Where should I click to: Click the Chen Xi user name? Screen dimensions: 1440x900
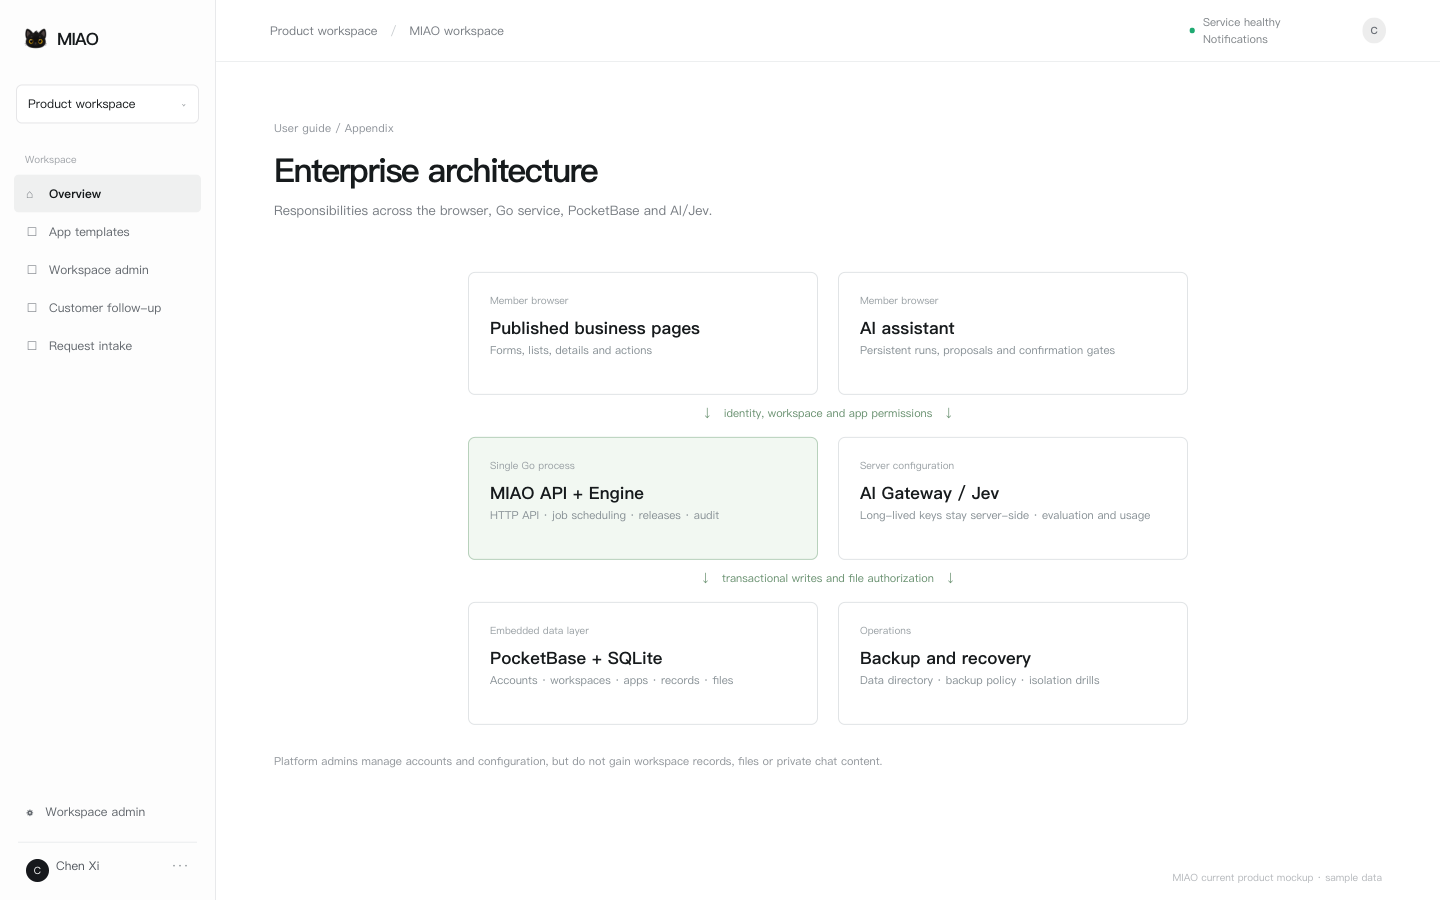(78, 866)
